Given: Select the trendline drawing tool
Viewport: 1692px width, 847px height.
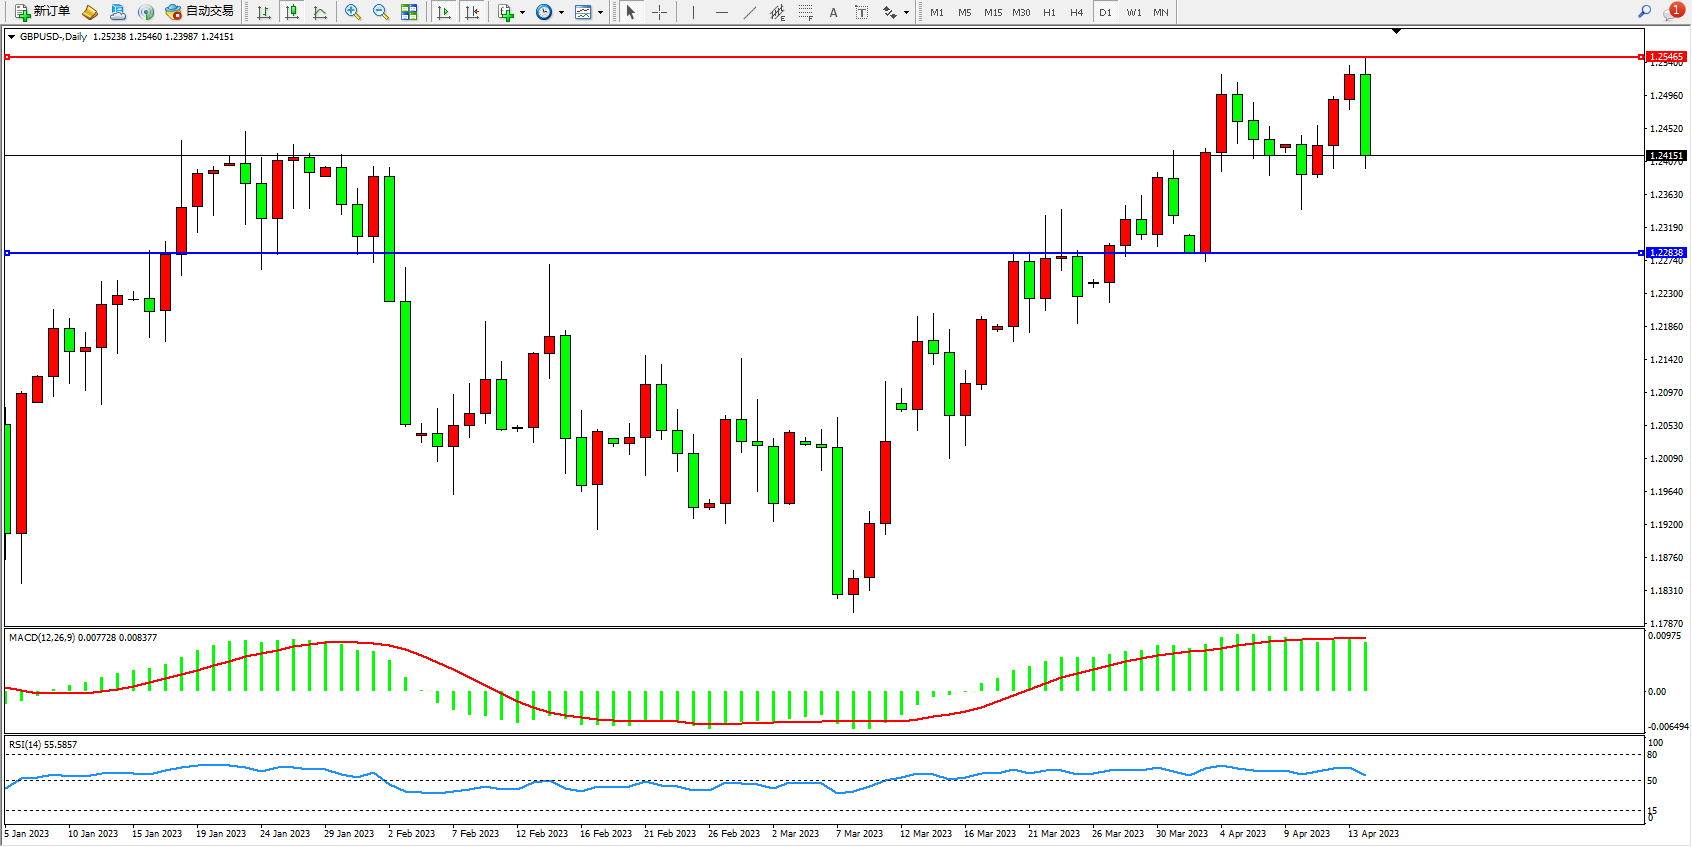Looking at the screenshot, I should tap(750, 12).
